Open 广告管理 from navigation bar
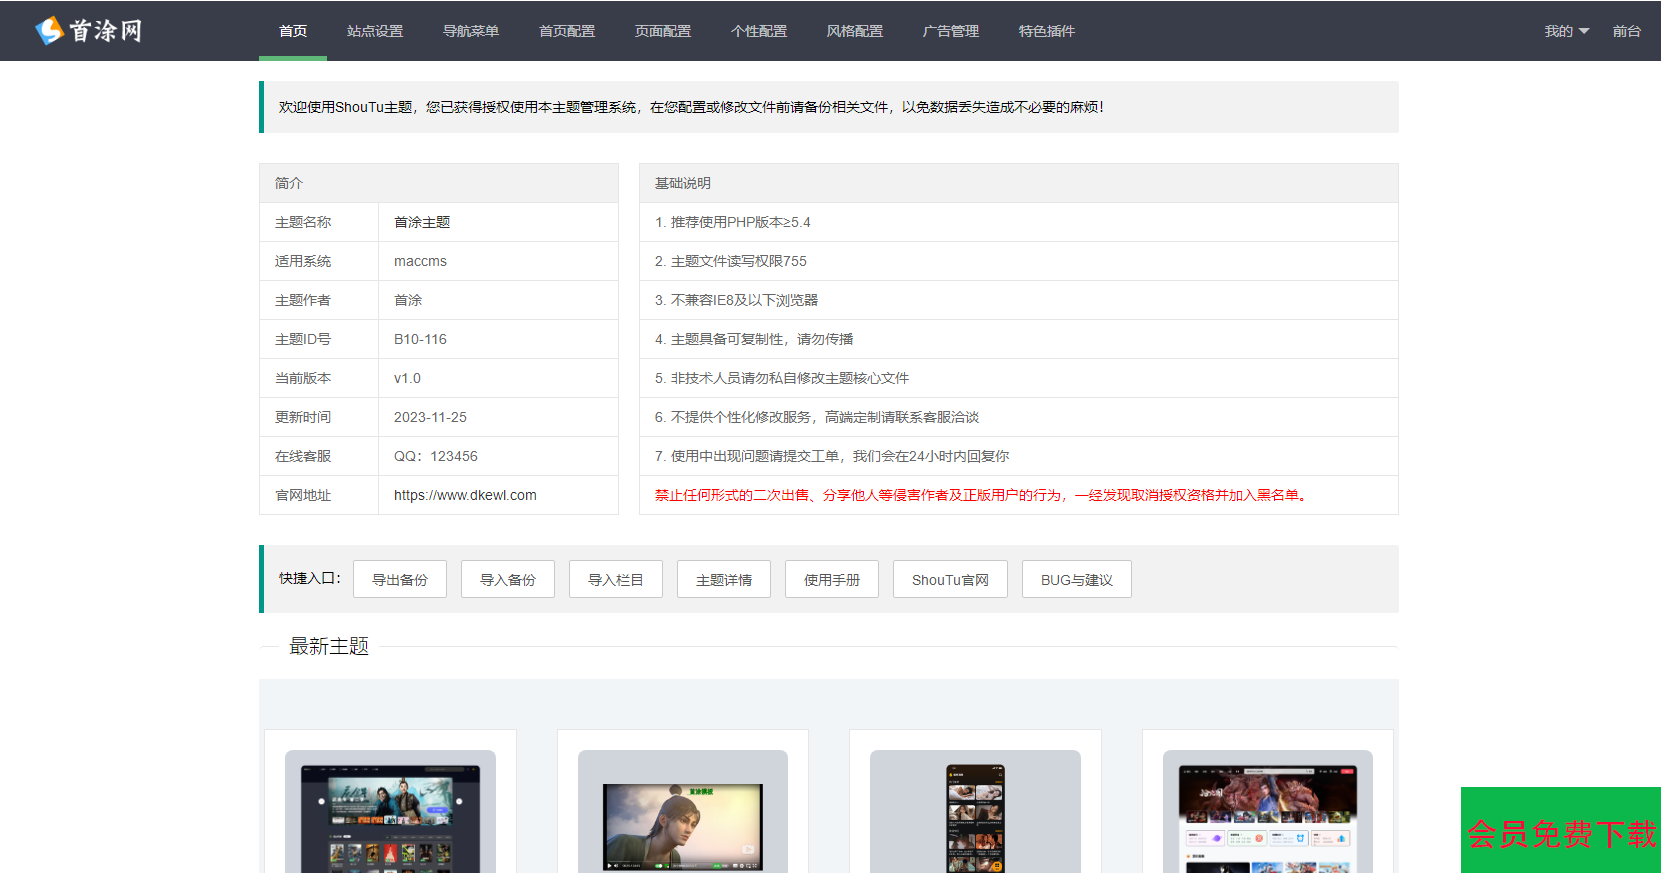Image resolution: width=1661 pixels, height=873 pixels. tap(951, 31)
